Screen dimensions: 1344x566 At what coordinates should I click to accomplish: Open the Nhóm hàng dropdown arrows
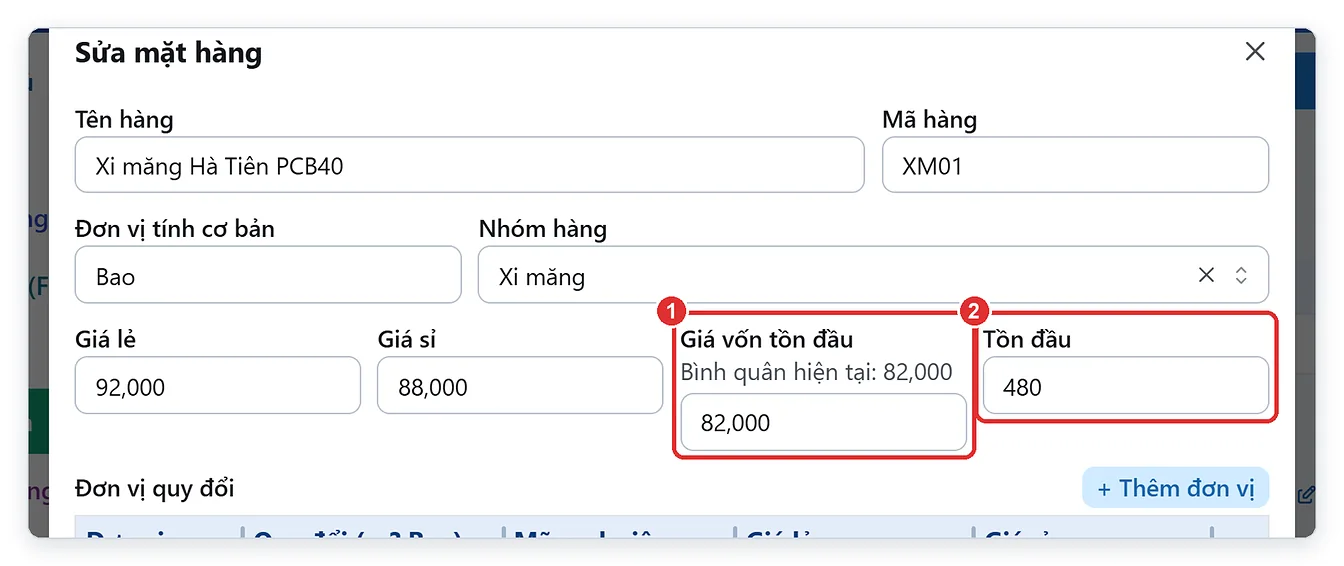tap(1241, 275)
